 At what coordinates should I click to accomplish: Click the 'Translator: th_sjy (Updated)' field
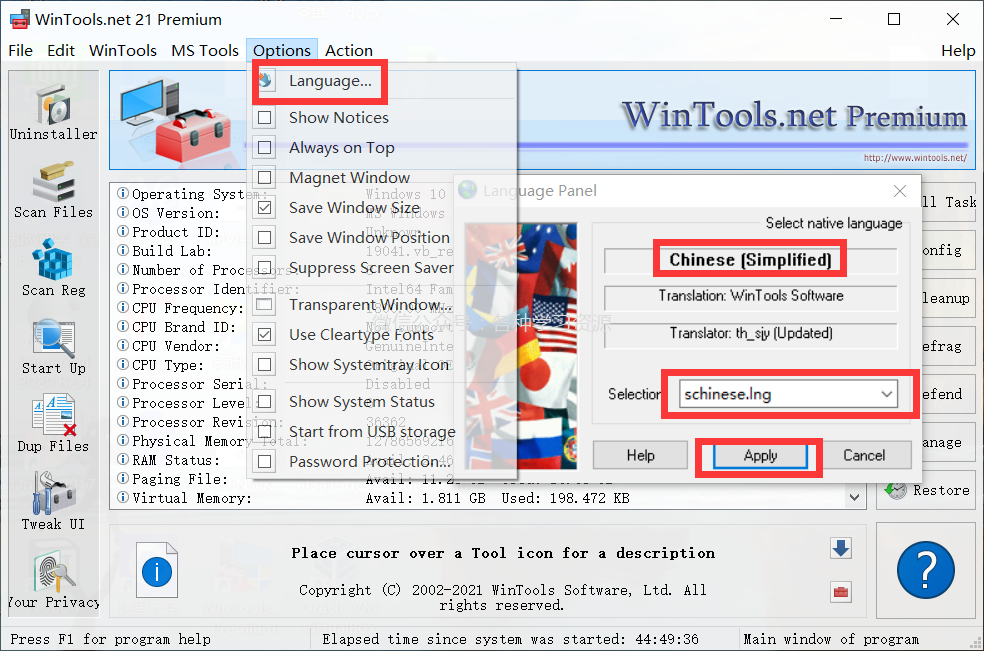[x=751, y=333]
